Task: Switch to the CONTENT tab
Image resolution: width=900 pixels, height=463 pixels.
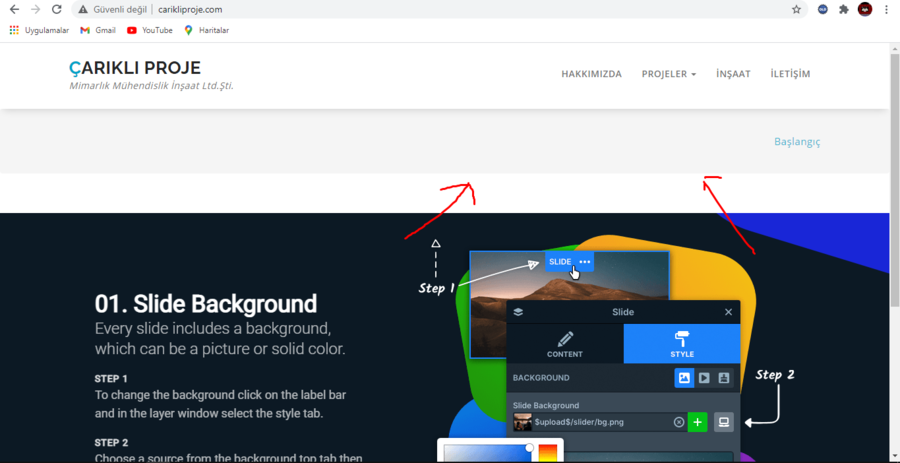Action: point(565,344)
